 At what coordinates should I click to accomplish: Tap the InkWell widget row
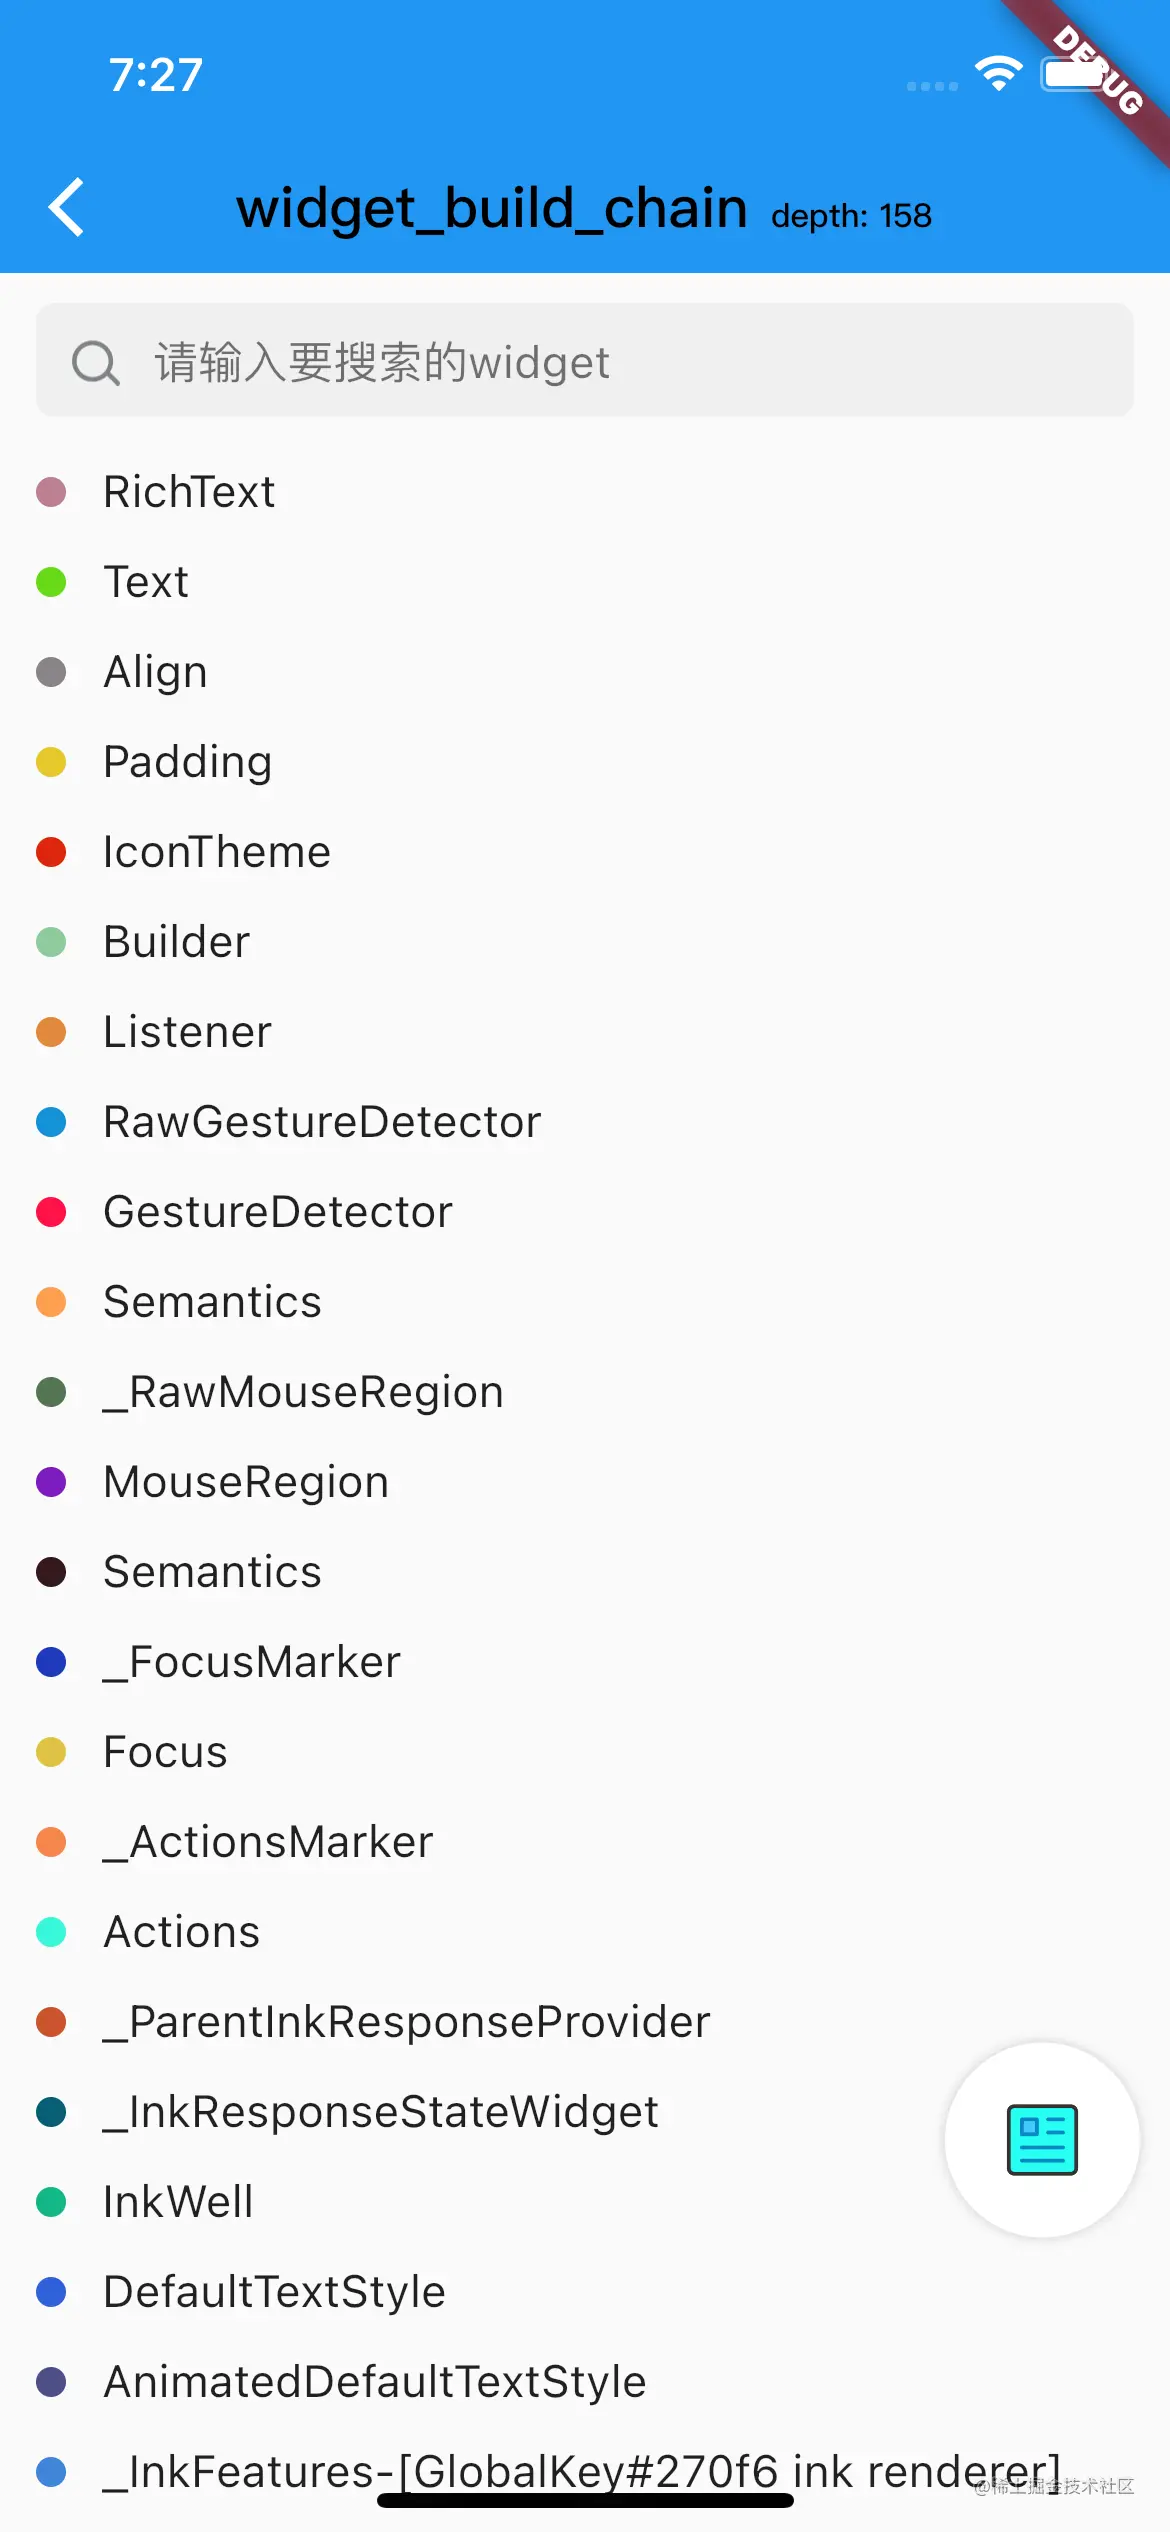click(x=178, y=2202)
